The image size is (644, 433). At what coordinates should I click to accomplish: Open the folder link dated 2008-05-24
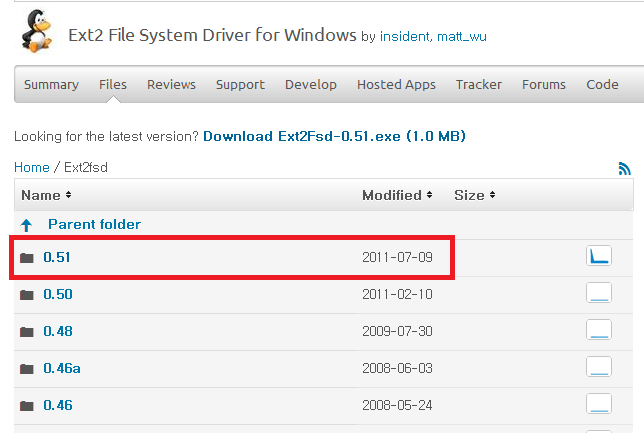tap(58, 405)
